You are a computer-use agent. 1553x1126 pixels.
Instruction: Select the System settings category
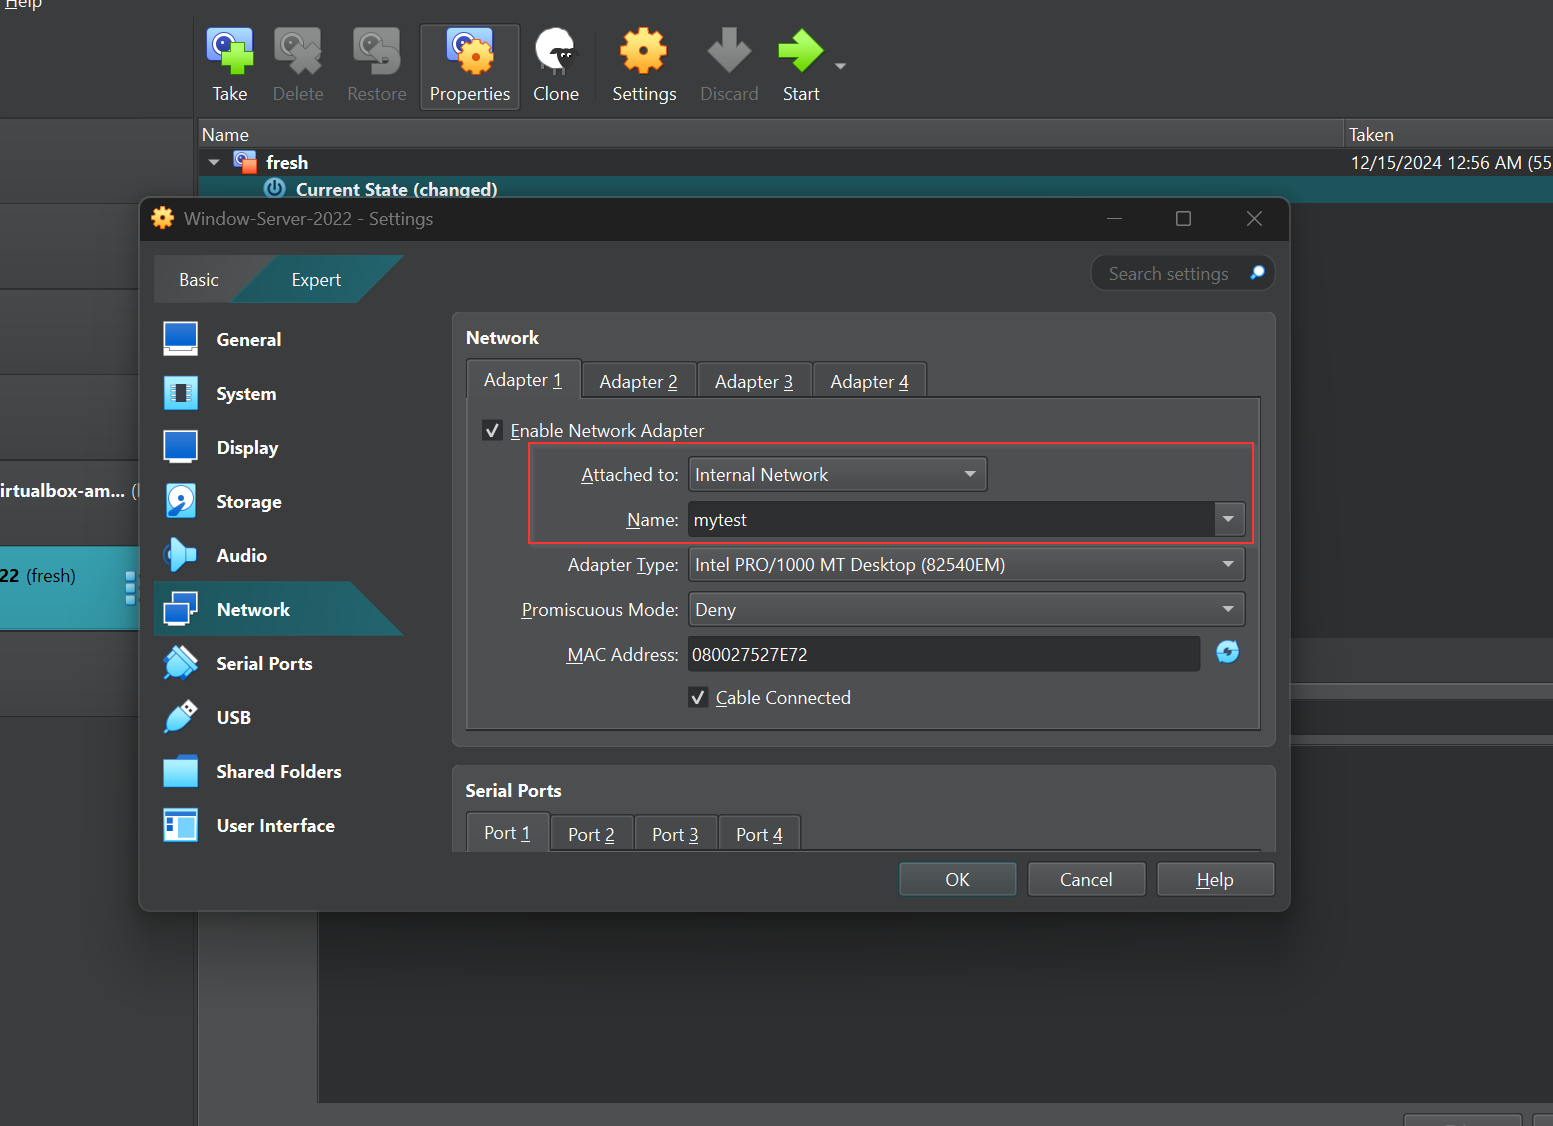point(278,394)
